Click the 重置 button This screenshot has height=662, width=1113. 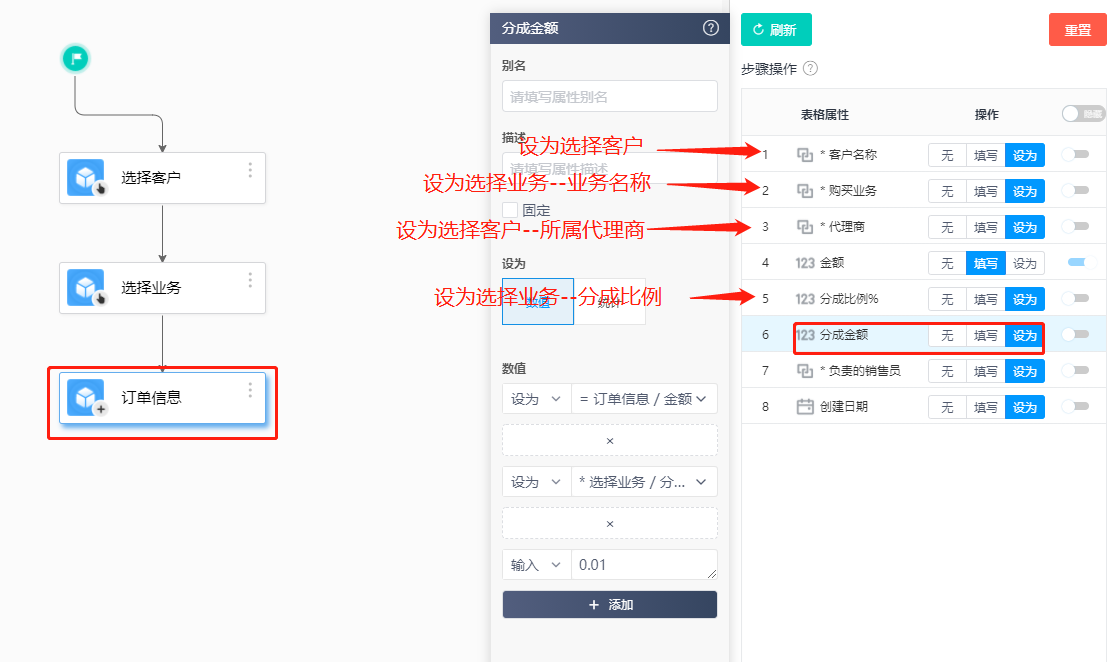pos(1077,29)
